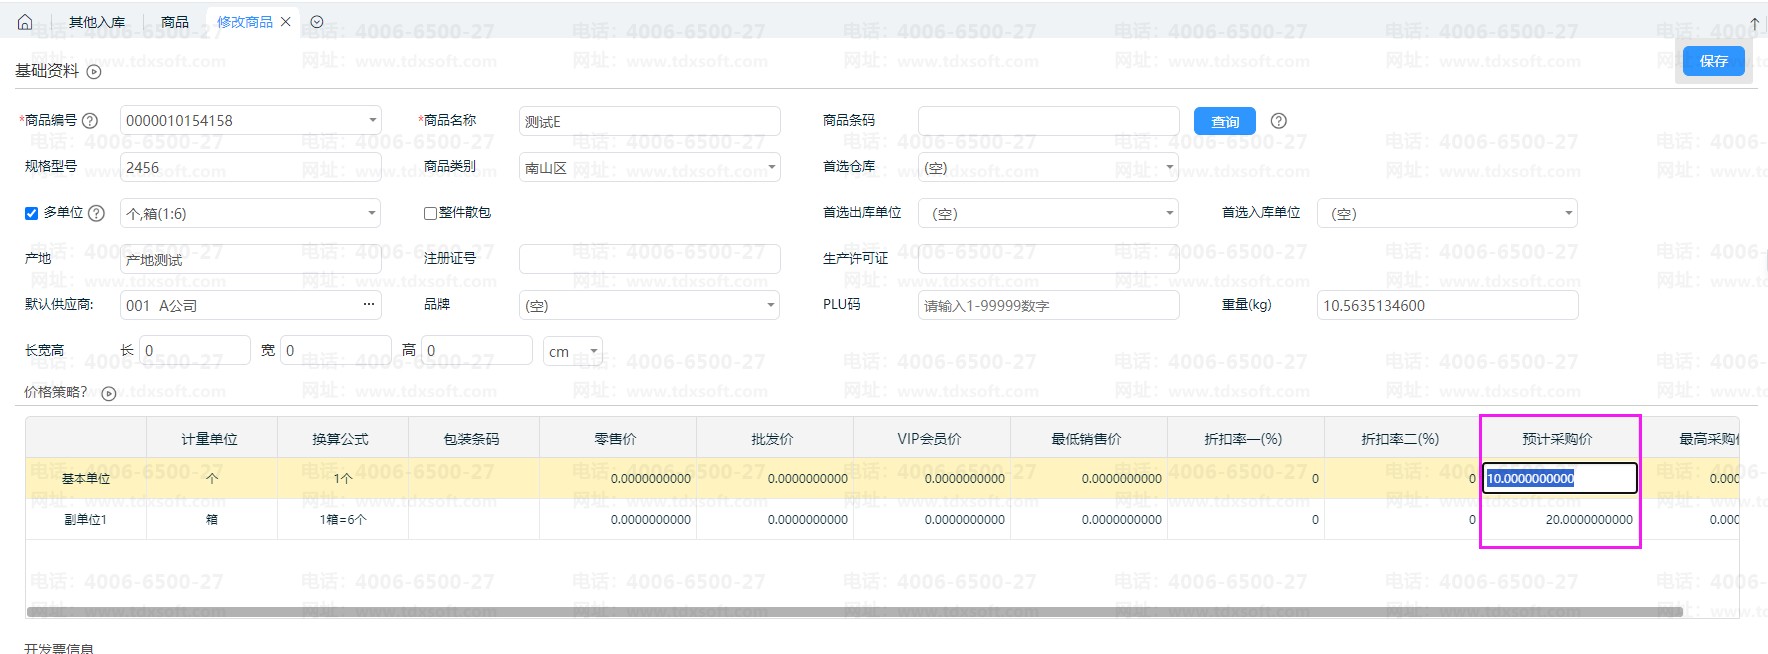Click help icon next to 商品编号

point(90,121)
